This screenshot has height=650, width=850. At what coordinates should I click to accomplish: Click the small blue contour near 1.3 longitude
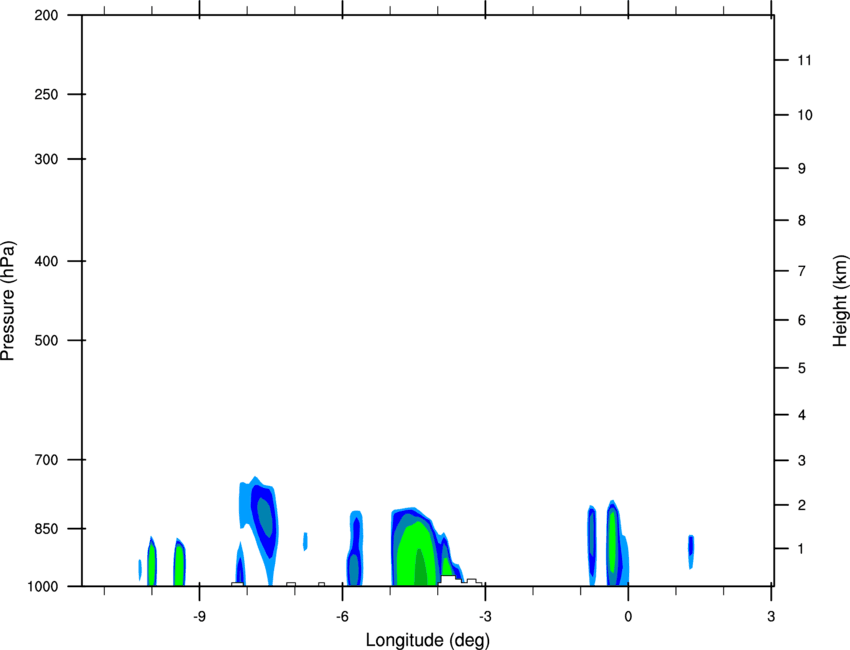click(691, 551)
